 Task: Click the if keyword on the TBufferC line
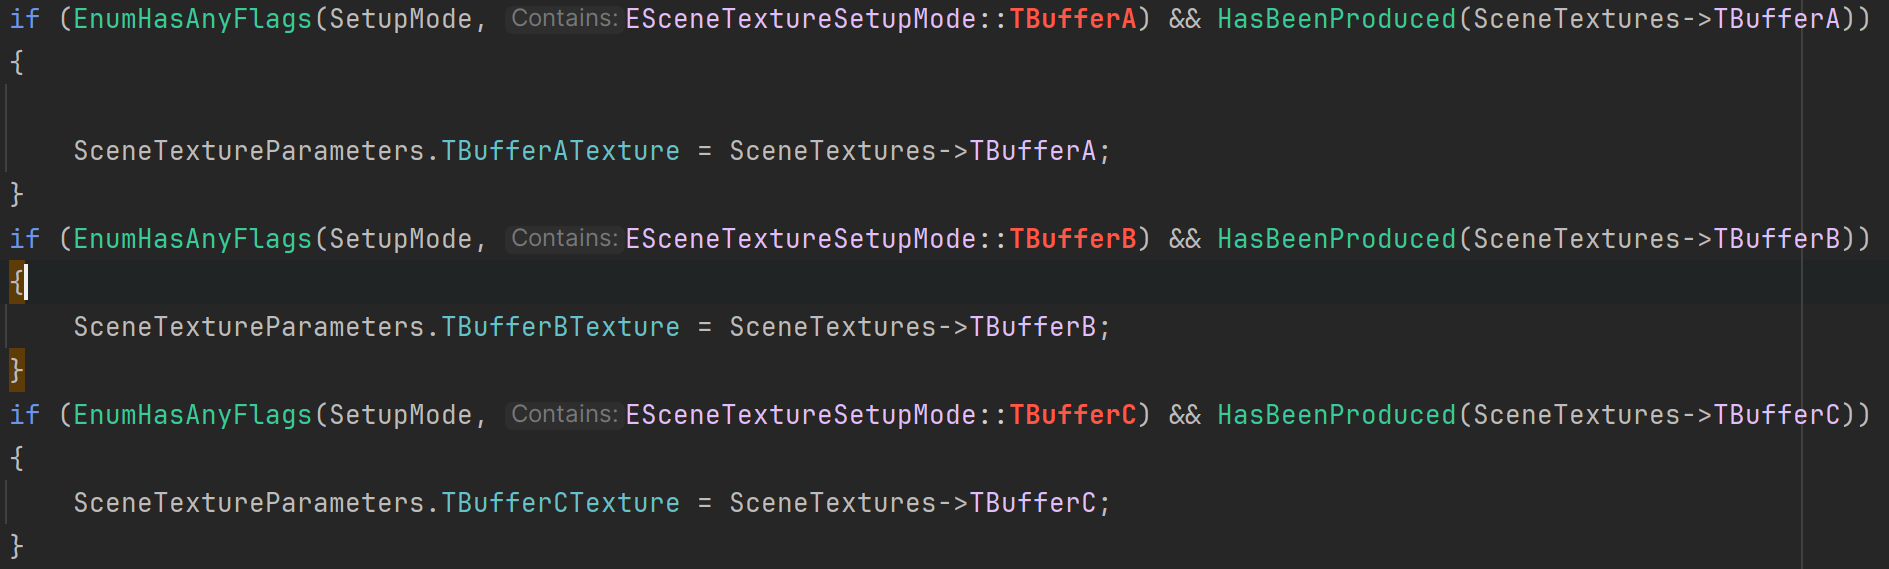pyautogui.click(x=24, y=415)
